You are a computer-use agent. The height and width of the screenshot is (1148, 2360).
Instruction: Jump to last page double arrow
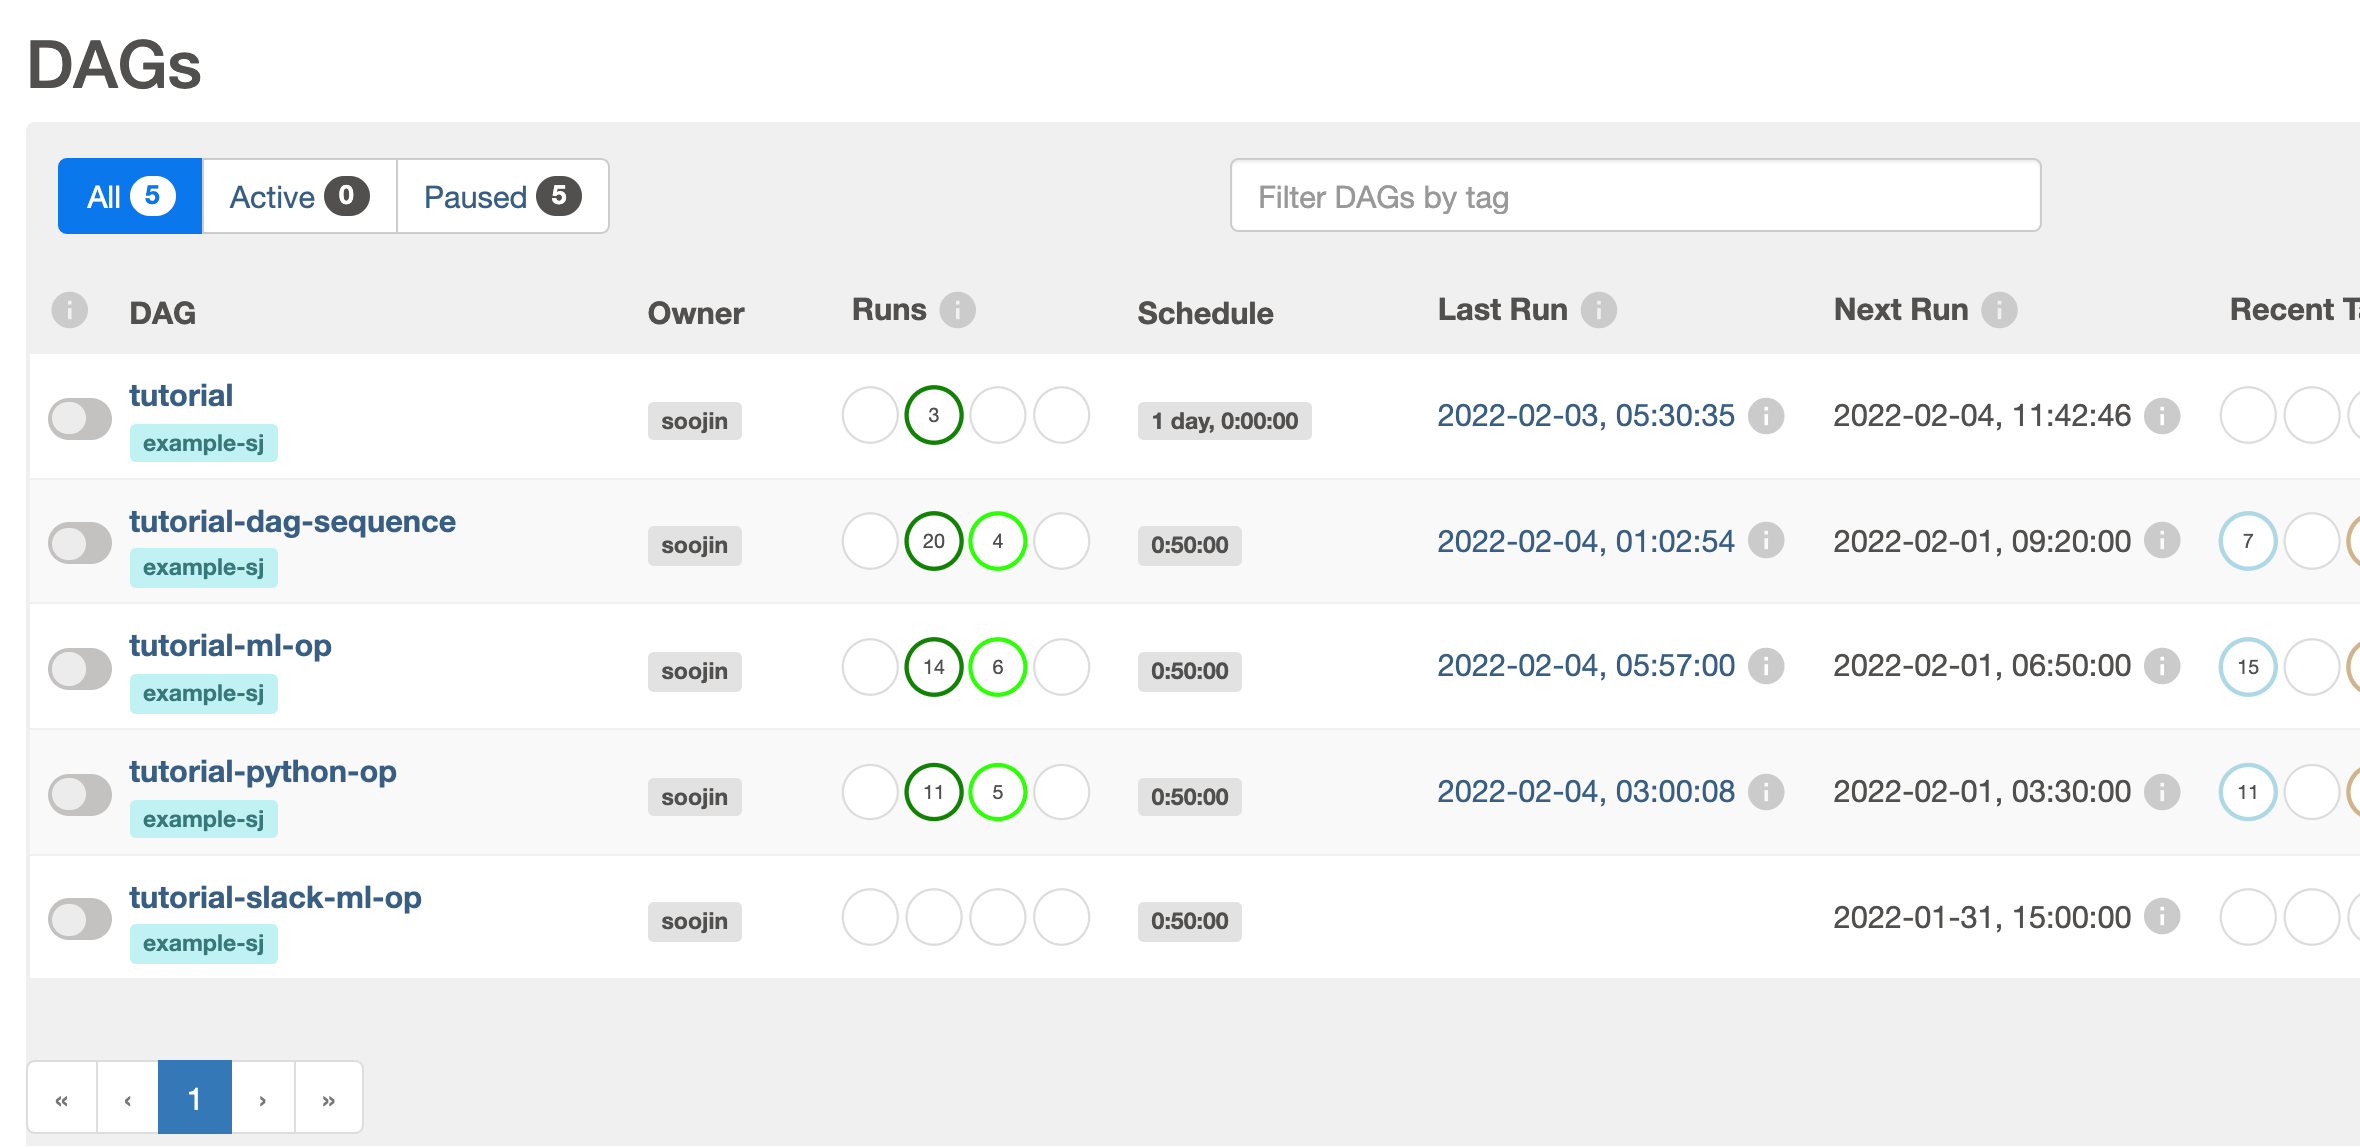tap(328, 1099)
